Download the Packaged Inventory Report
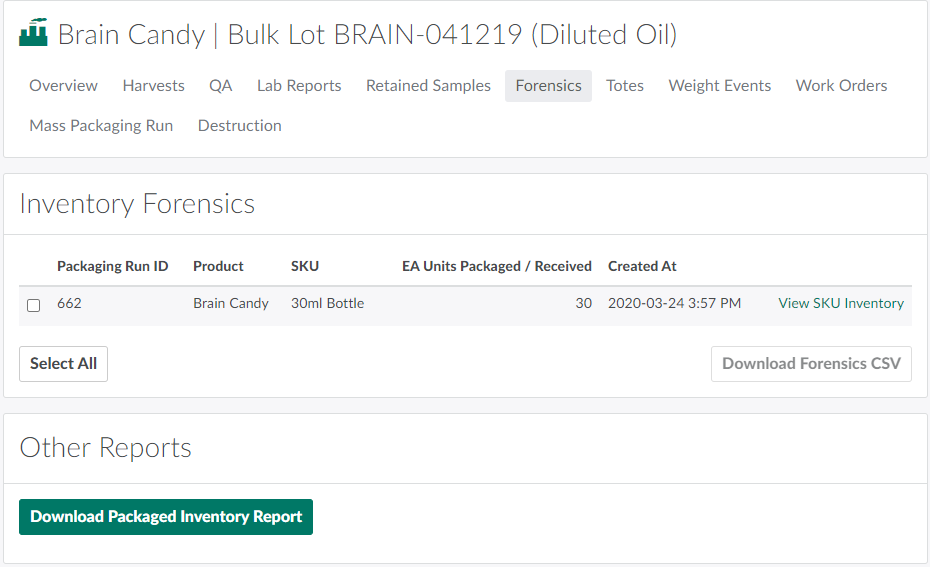The height and width of the screenshot is (567, 930). pyautogui.click(x=166, y=517)
